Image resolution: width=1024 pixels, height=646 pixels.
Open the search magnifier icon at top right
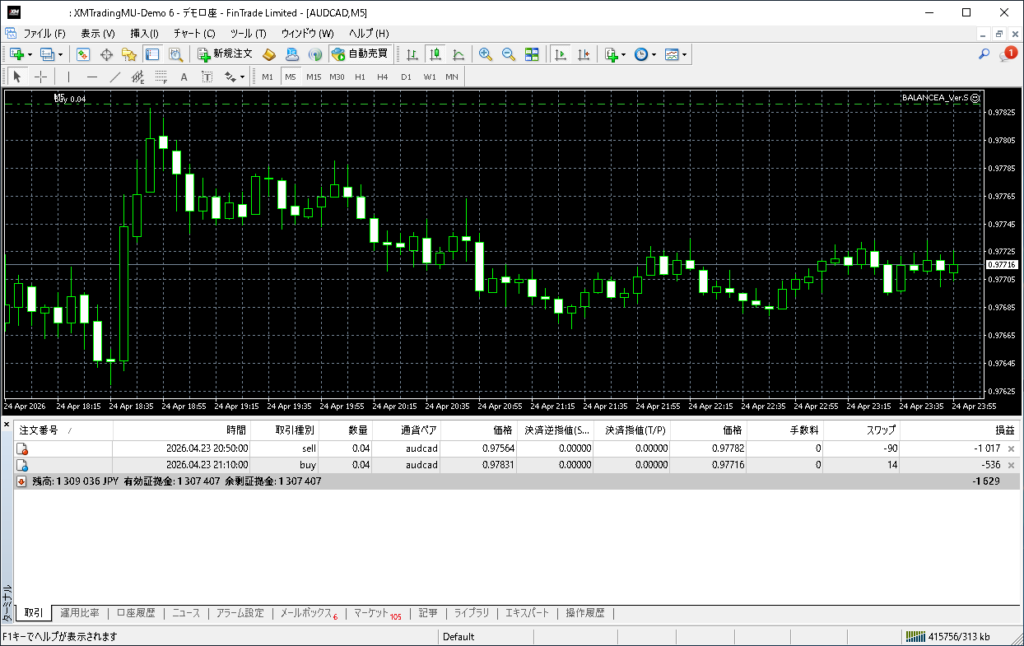coord(984,54)
